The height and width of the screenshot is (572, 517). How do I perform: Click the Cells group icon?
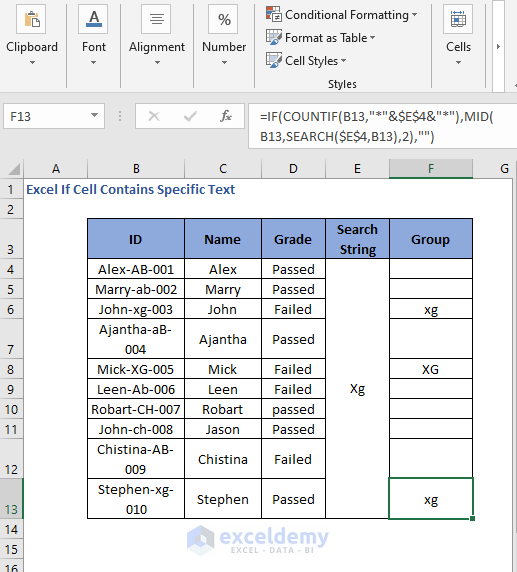pos(458,19)
